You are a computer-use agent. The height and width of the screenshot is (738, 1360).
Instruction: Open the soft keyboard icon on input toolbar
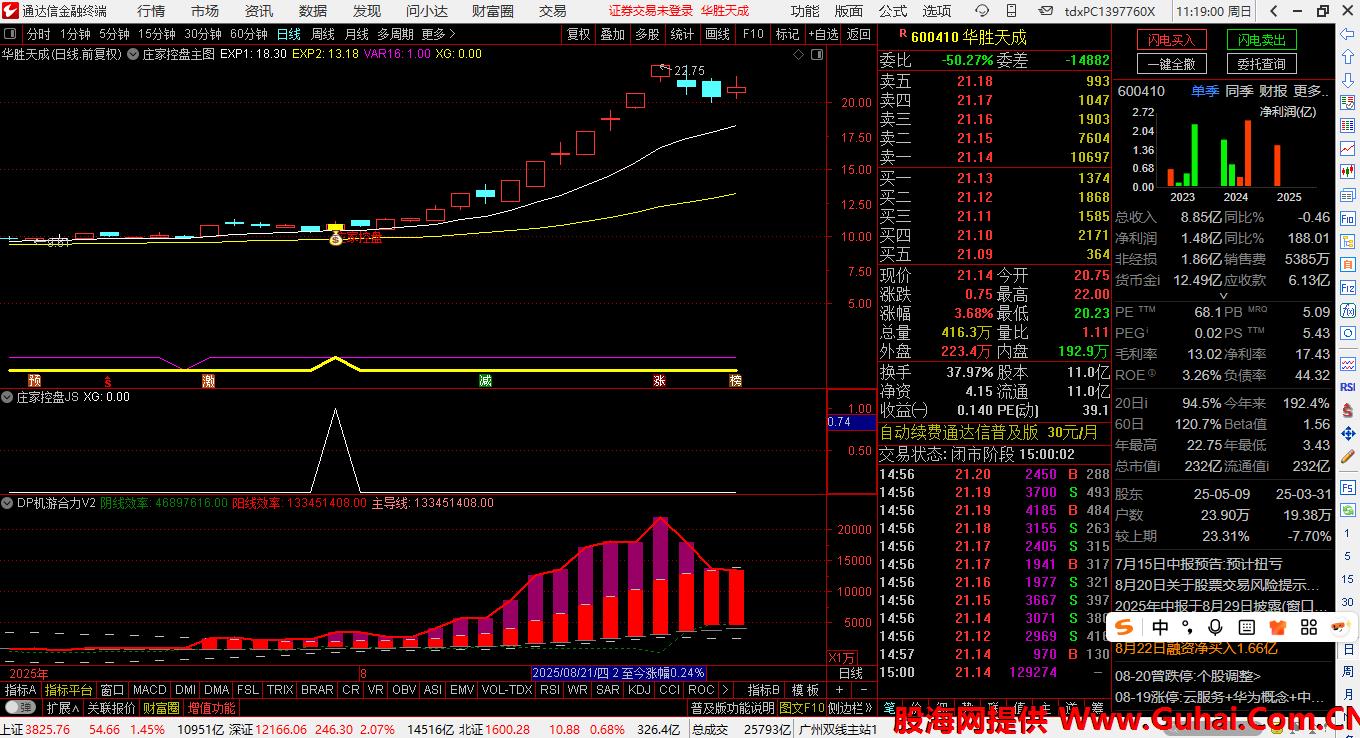coord(1246,627)
